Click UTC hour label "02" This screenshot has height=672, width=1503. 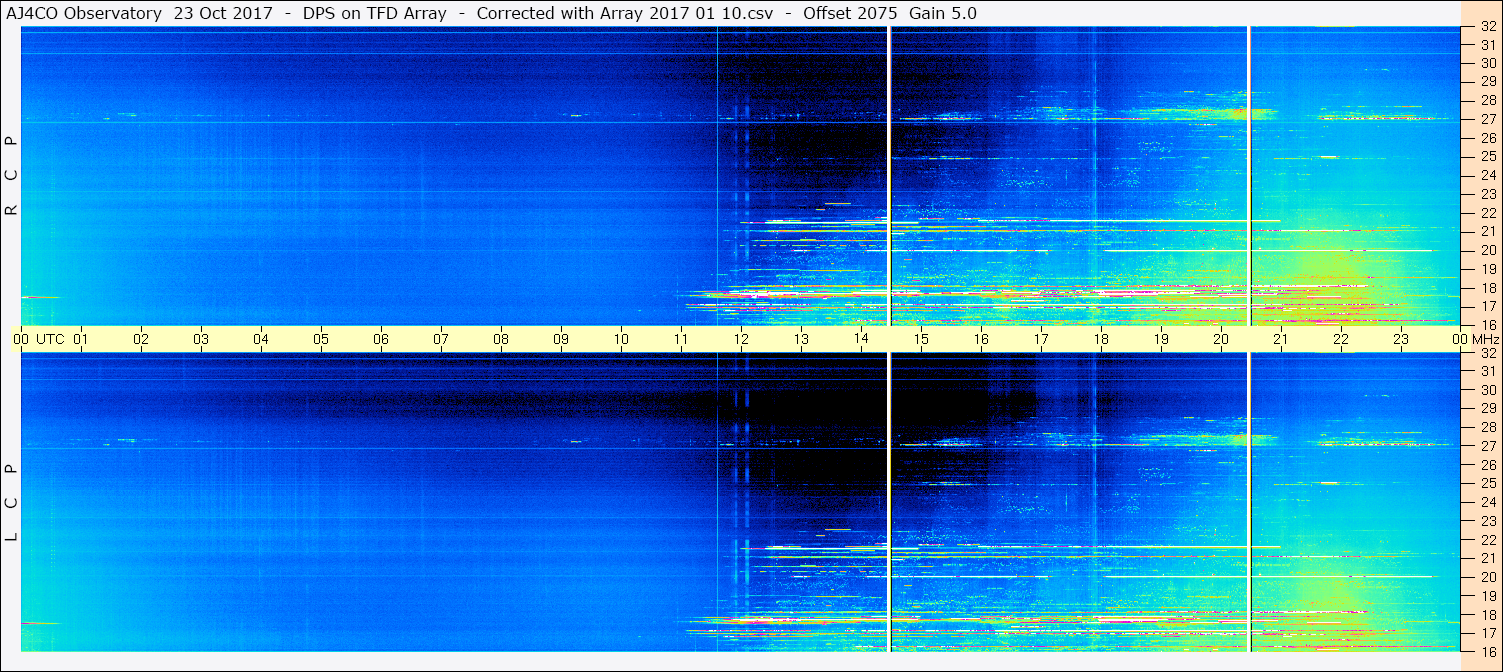(141, 339)
